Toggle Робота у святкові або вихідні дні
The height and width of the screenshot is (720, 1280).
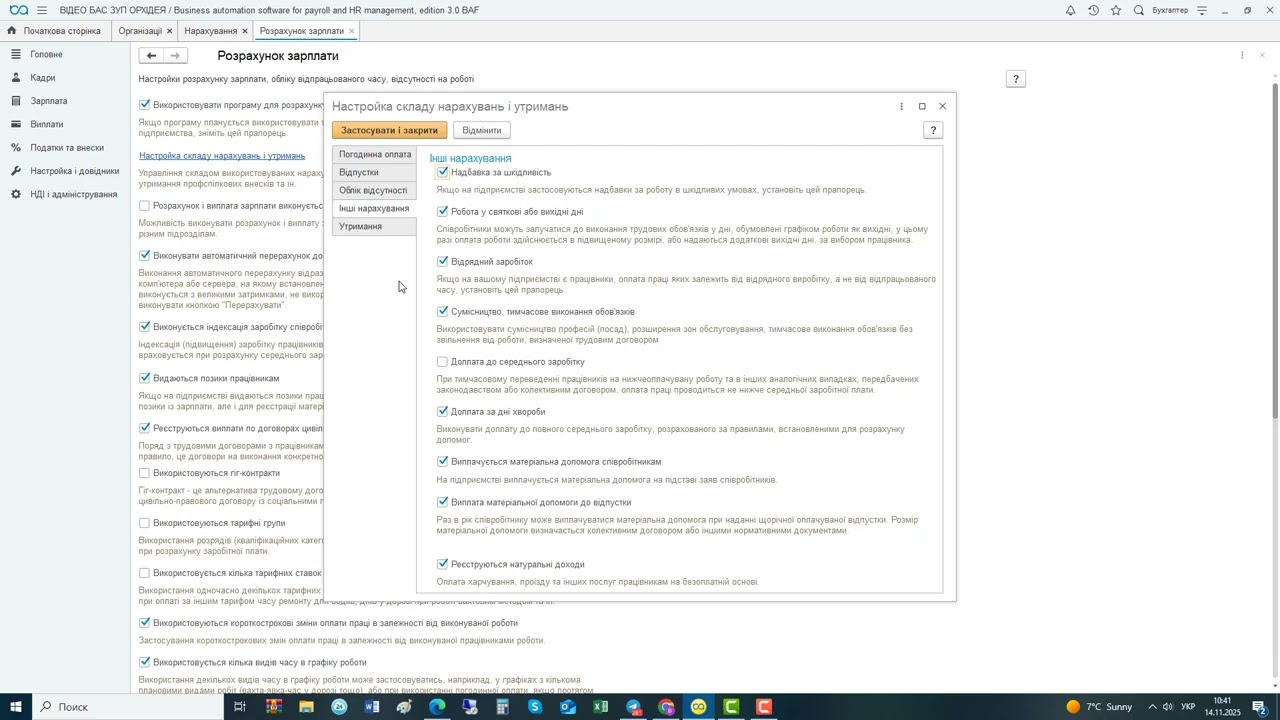(x=443, y=212)
